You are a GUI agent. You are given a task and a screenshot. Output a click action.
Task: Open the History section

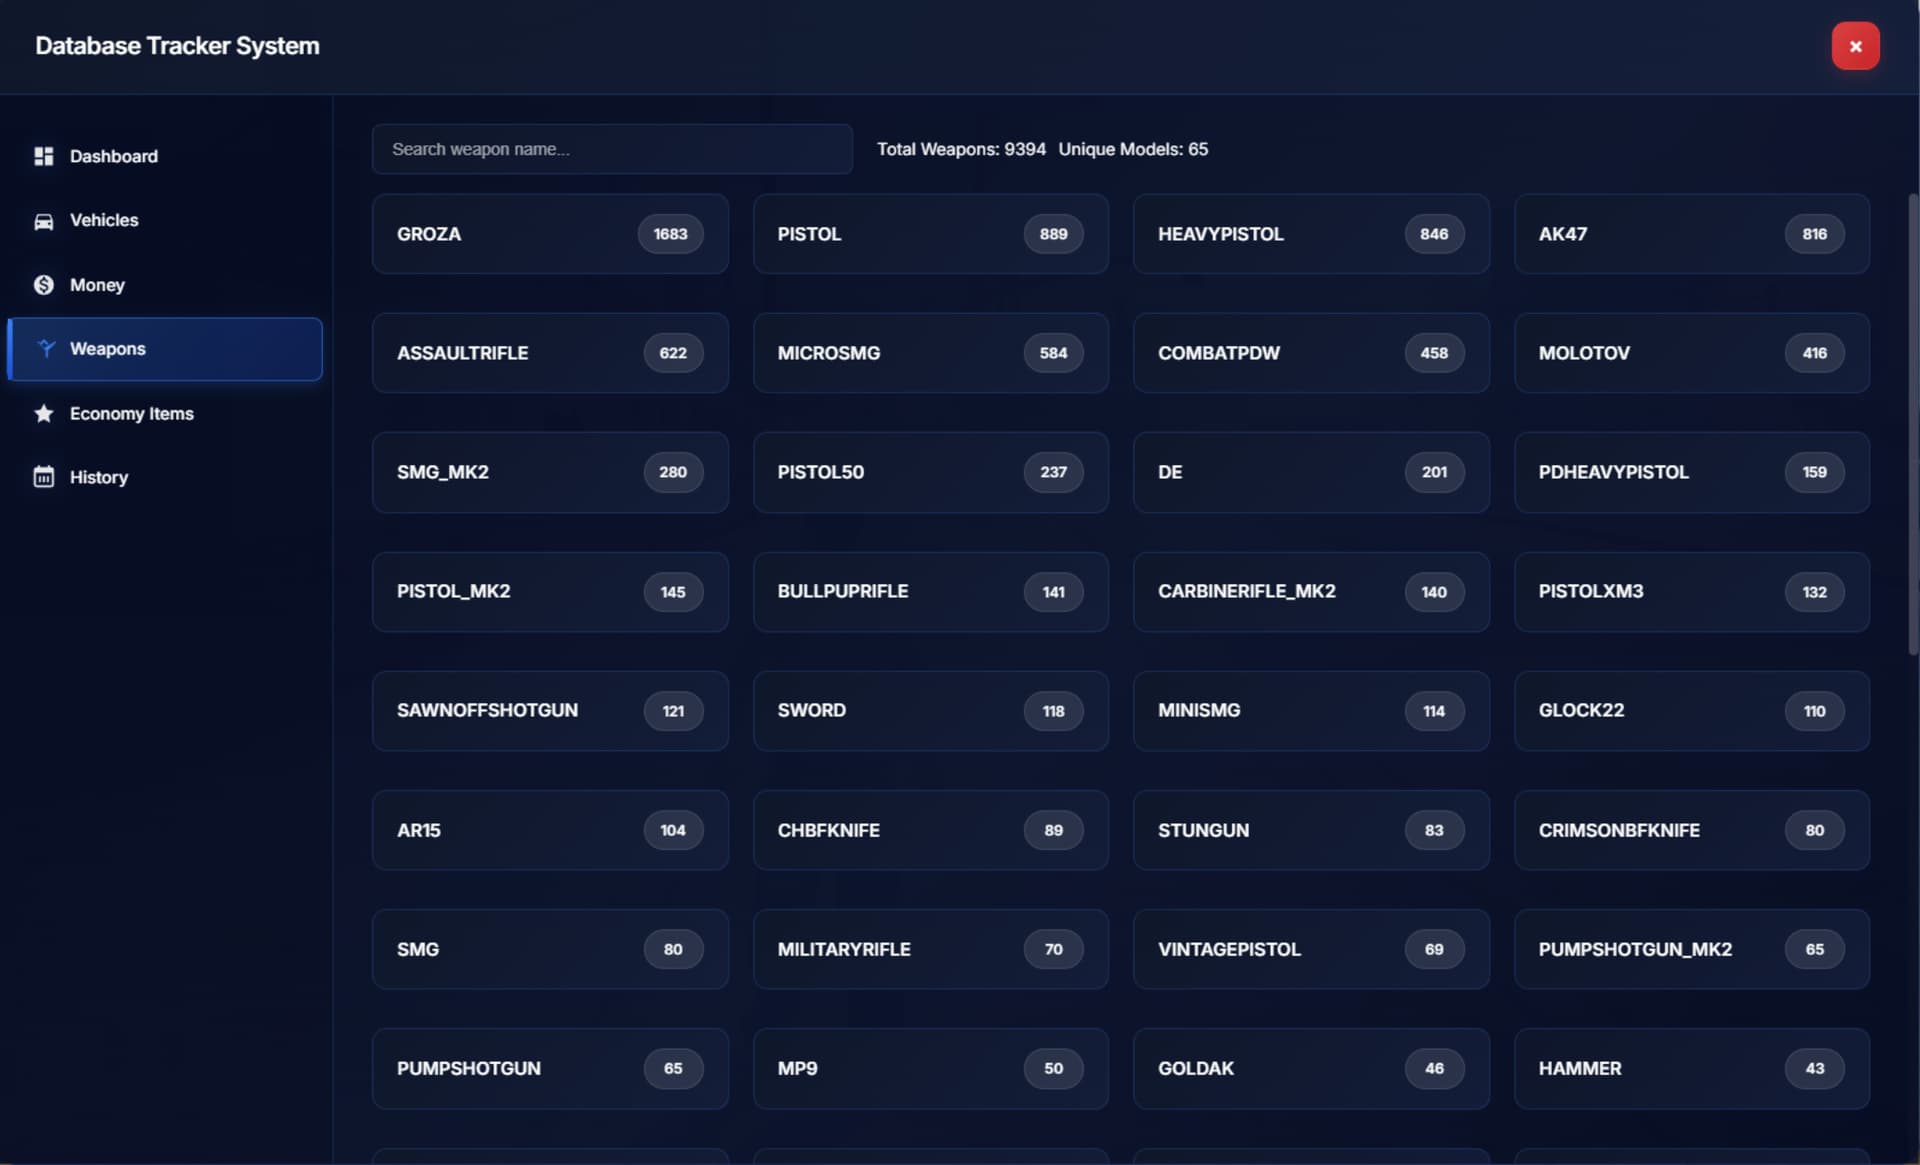[x=165, y=477]
